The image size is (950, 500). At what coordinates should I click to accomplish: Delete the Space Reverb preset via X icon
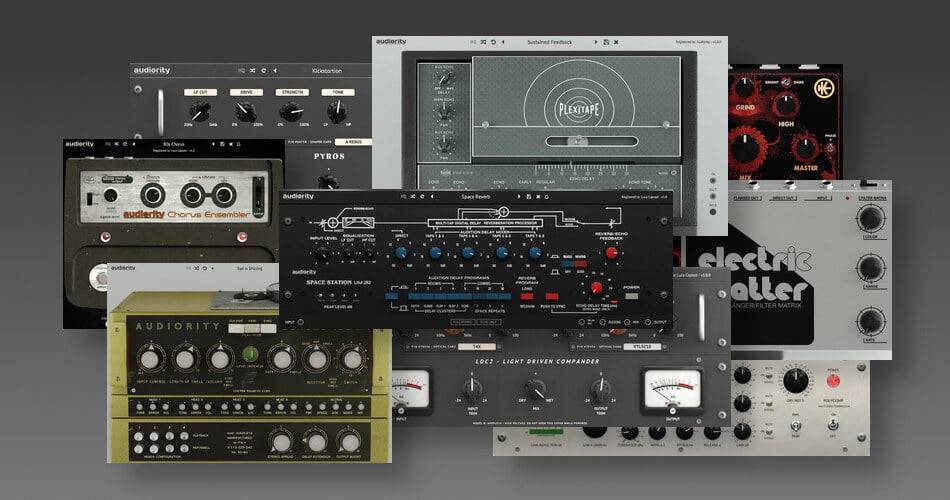click(x=538, y=197)
